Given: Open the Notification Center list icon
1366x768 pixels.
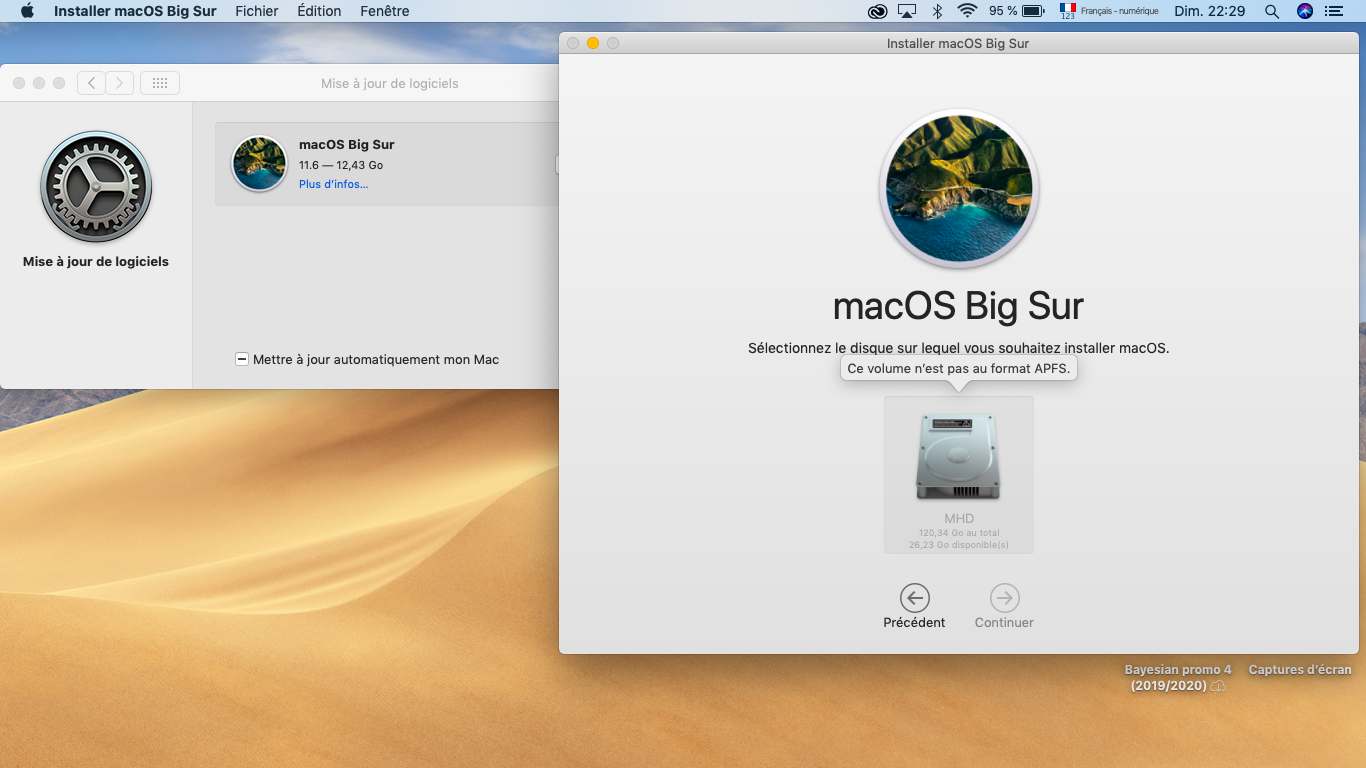Looking at the screenshot, I should click(1334, 11).
